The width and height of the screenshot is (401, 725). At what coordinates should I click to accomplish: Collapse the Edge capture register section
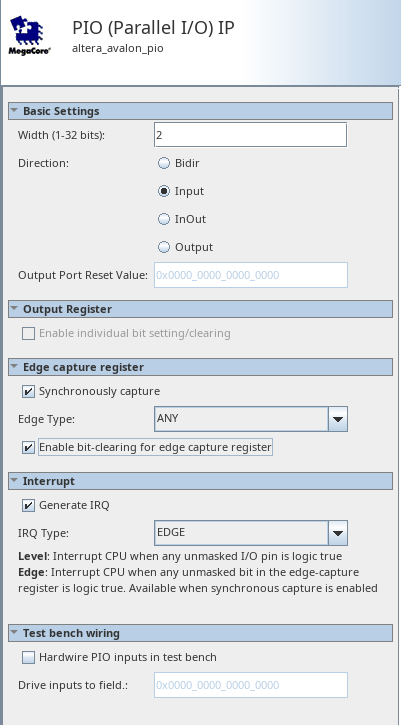click(x=14, y=367)
